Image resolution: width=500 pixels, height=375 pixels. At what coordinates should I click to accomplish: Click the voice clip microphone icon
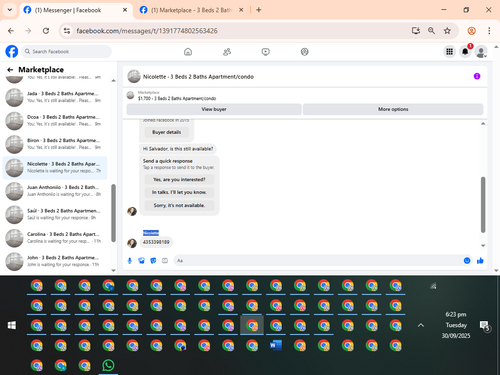click(130, 261)
